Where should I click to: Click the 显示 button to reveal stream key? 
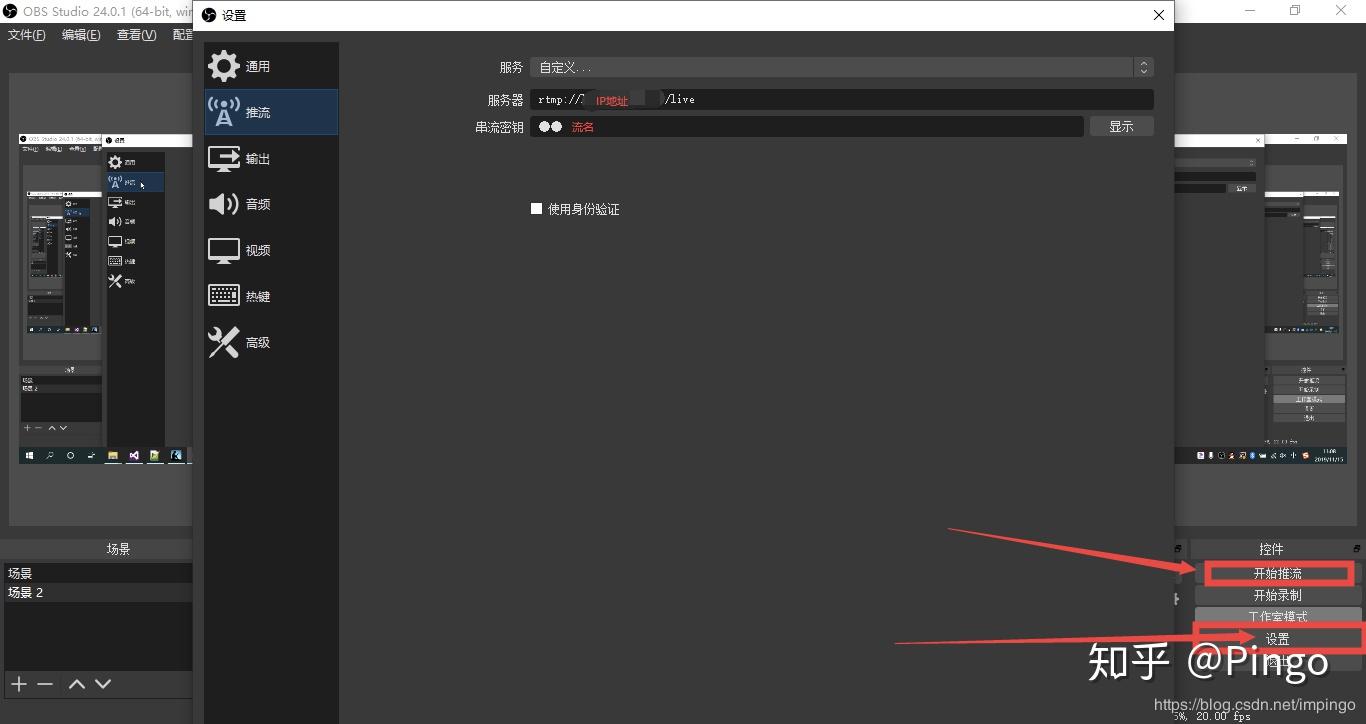[1121, 126]
